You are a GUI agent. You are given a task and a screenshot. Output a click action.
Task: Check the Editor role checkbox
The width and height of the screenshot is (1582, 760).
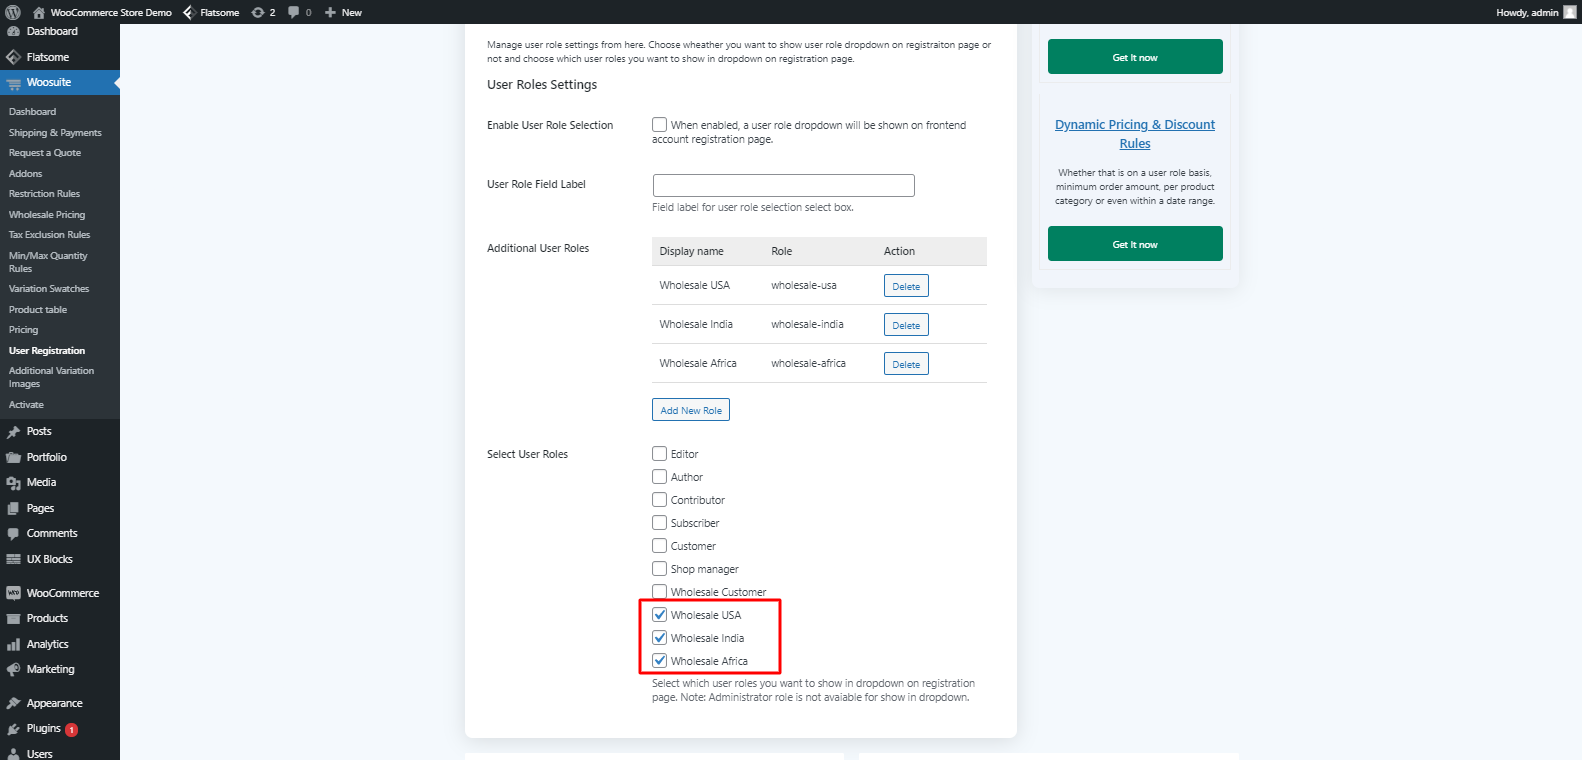(659, 454)
